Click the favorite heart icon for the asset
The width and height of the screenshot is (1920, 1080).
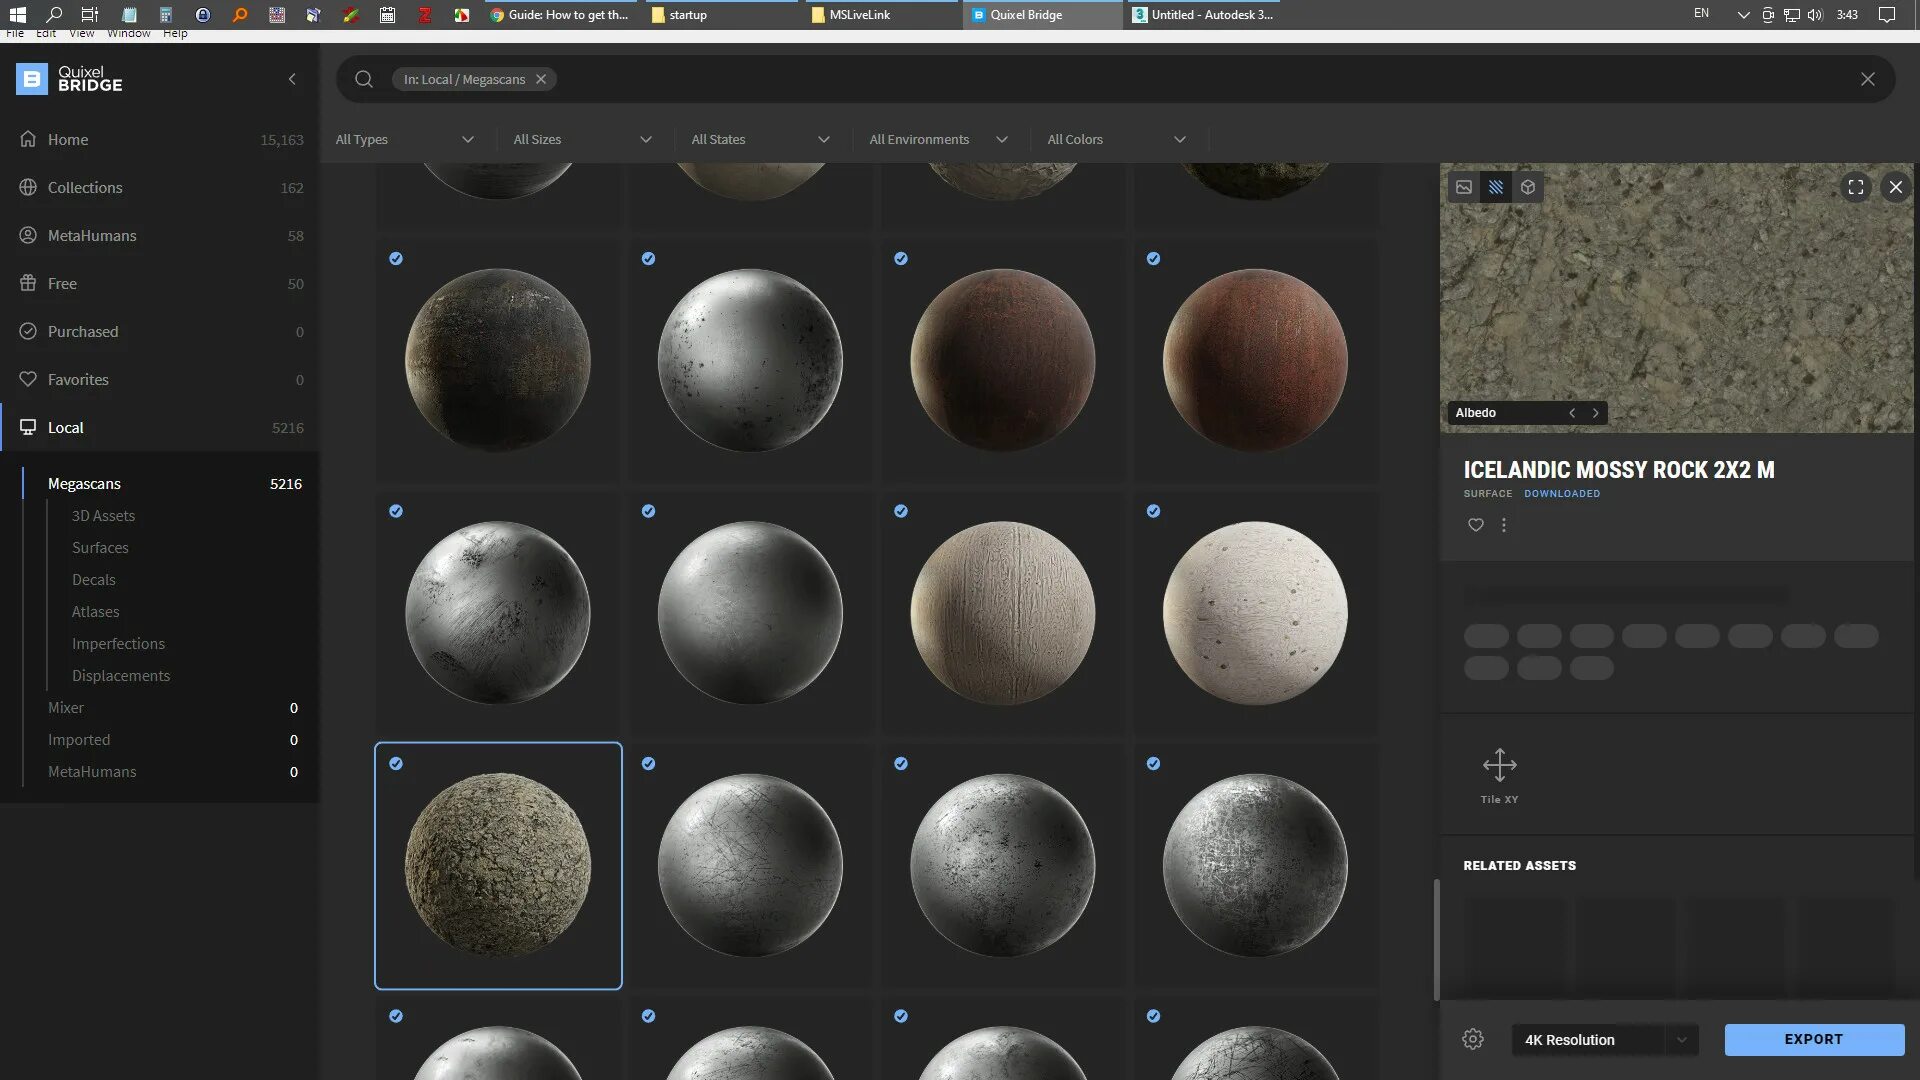tap(1475, 525)
